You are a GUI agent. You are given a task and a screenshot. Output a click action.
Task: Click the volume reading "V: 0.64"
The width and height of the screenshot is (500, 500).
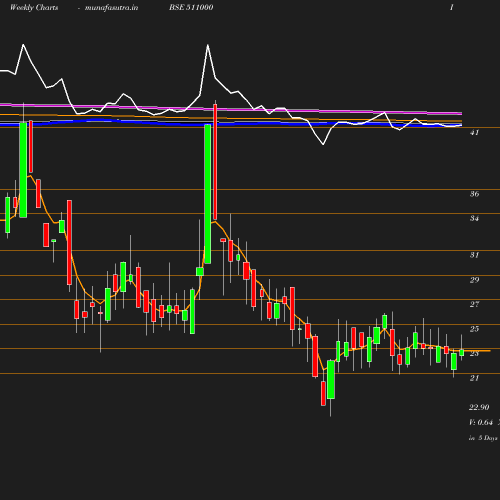(x=481, y=423)
